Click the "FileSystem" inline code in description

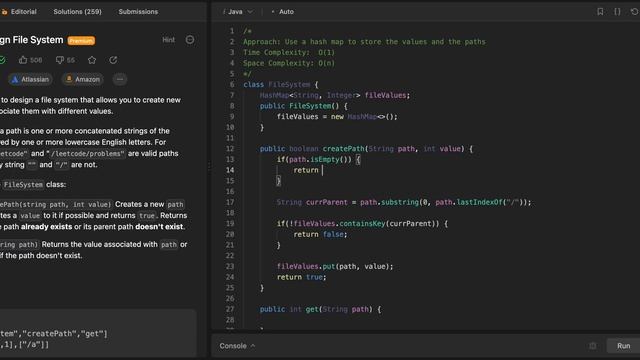(23, 185)
